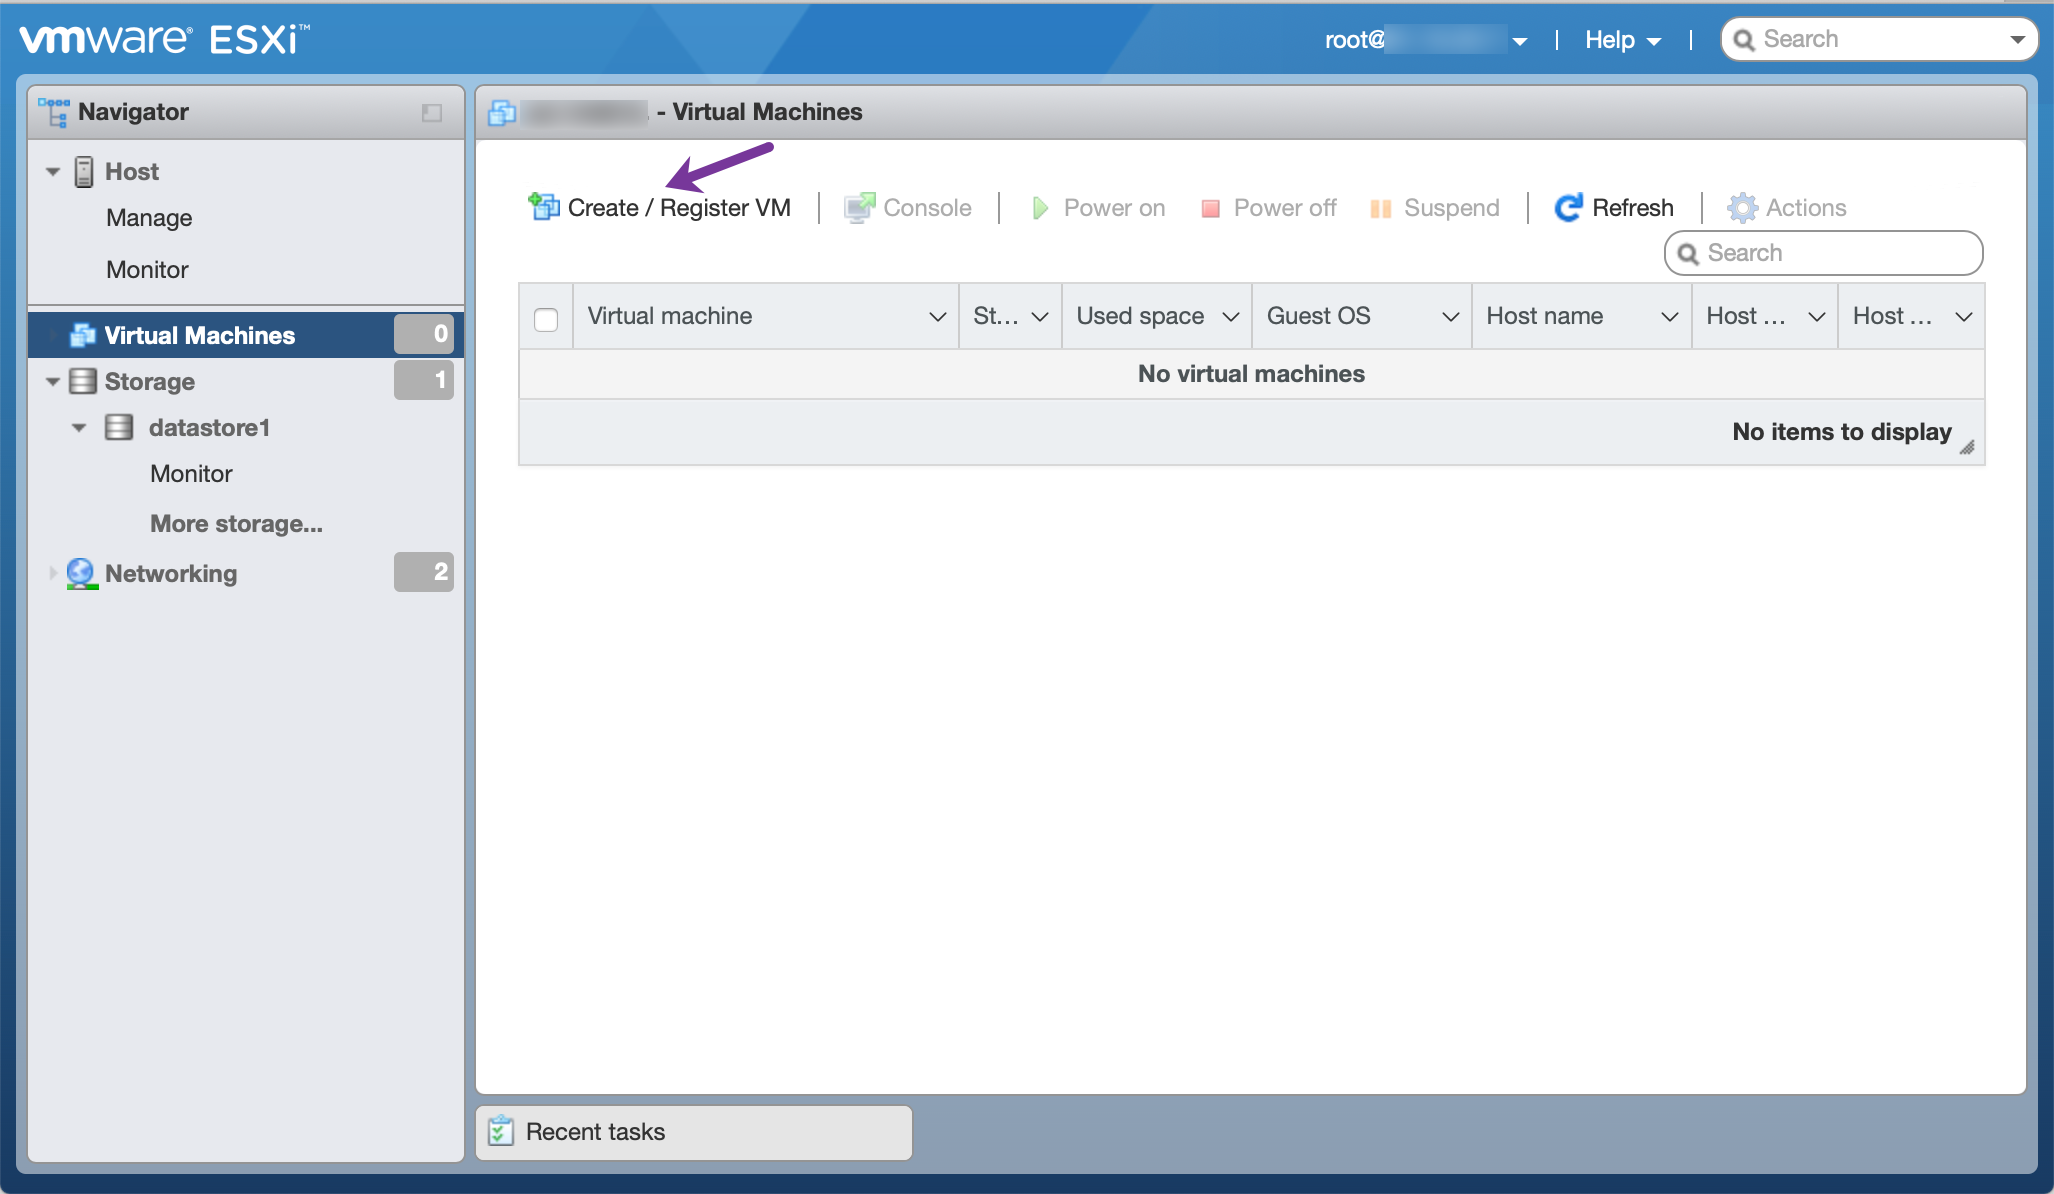Click the More storage... link

coord(236,524)
